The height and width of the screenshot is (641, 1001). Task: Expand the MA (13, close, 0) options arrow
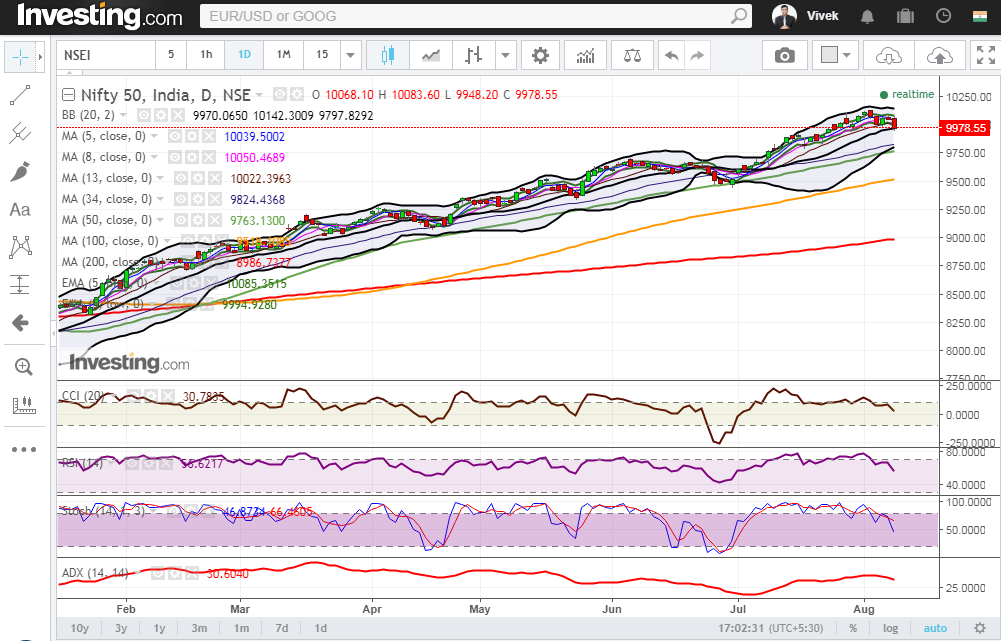click(160, 178)
